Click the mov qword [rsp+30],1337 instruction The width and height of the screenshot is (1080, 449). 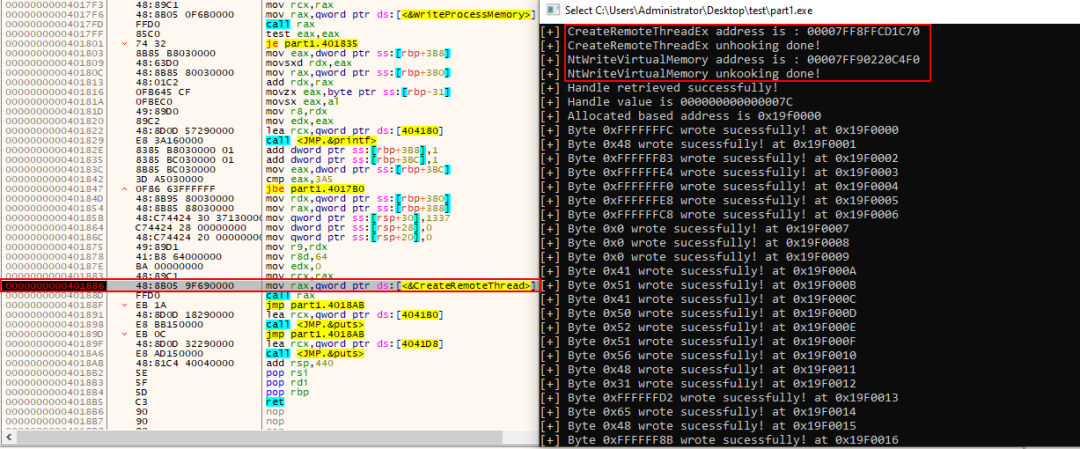pos(357,216)
